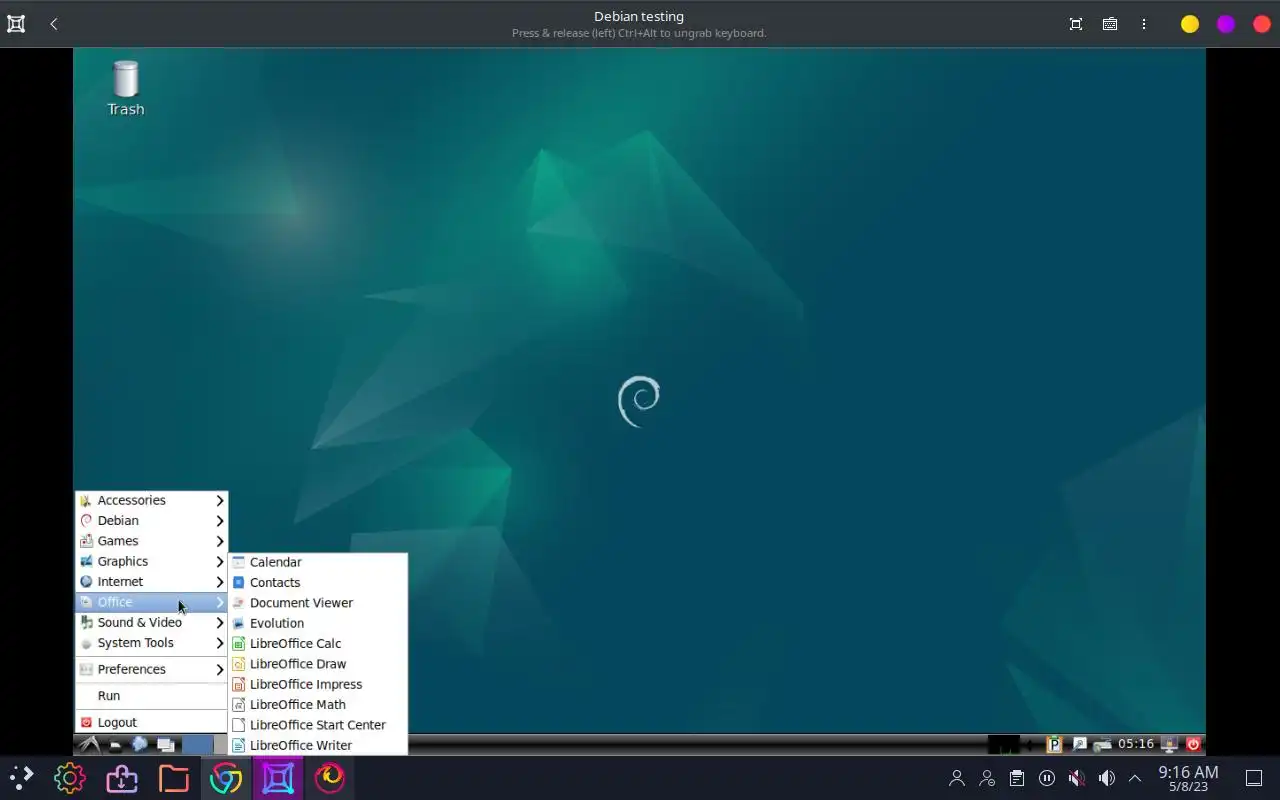Show hidden tray icons with the arrow
Screen dimensions: 1280x800
(1135, 778)
